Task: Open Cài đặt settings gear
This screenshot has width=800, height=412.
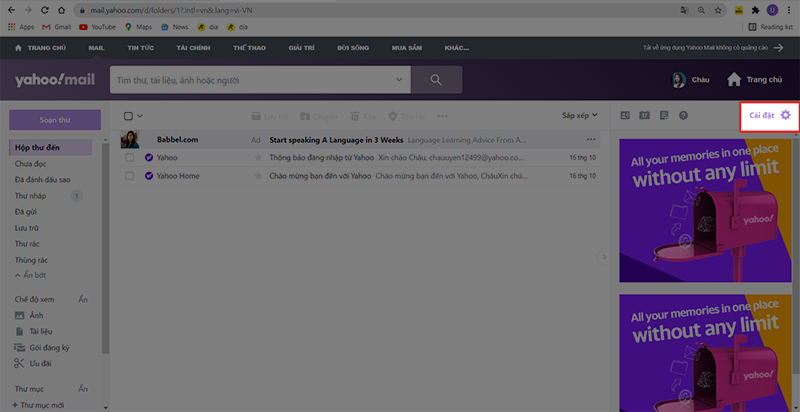Action: pos(770,116)
